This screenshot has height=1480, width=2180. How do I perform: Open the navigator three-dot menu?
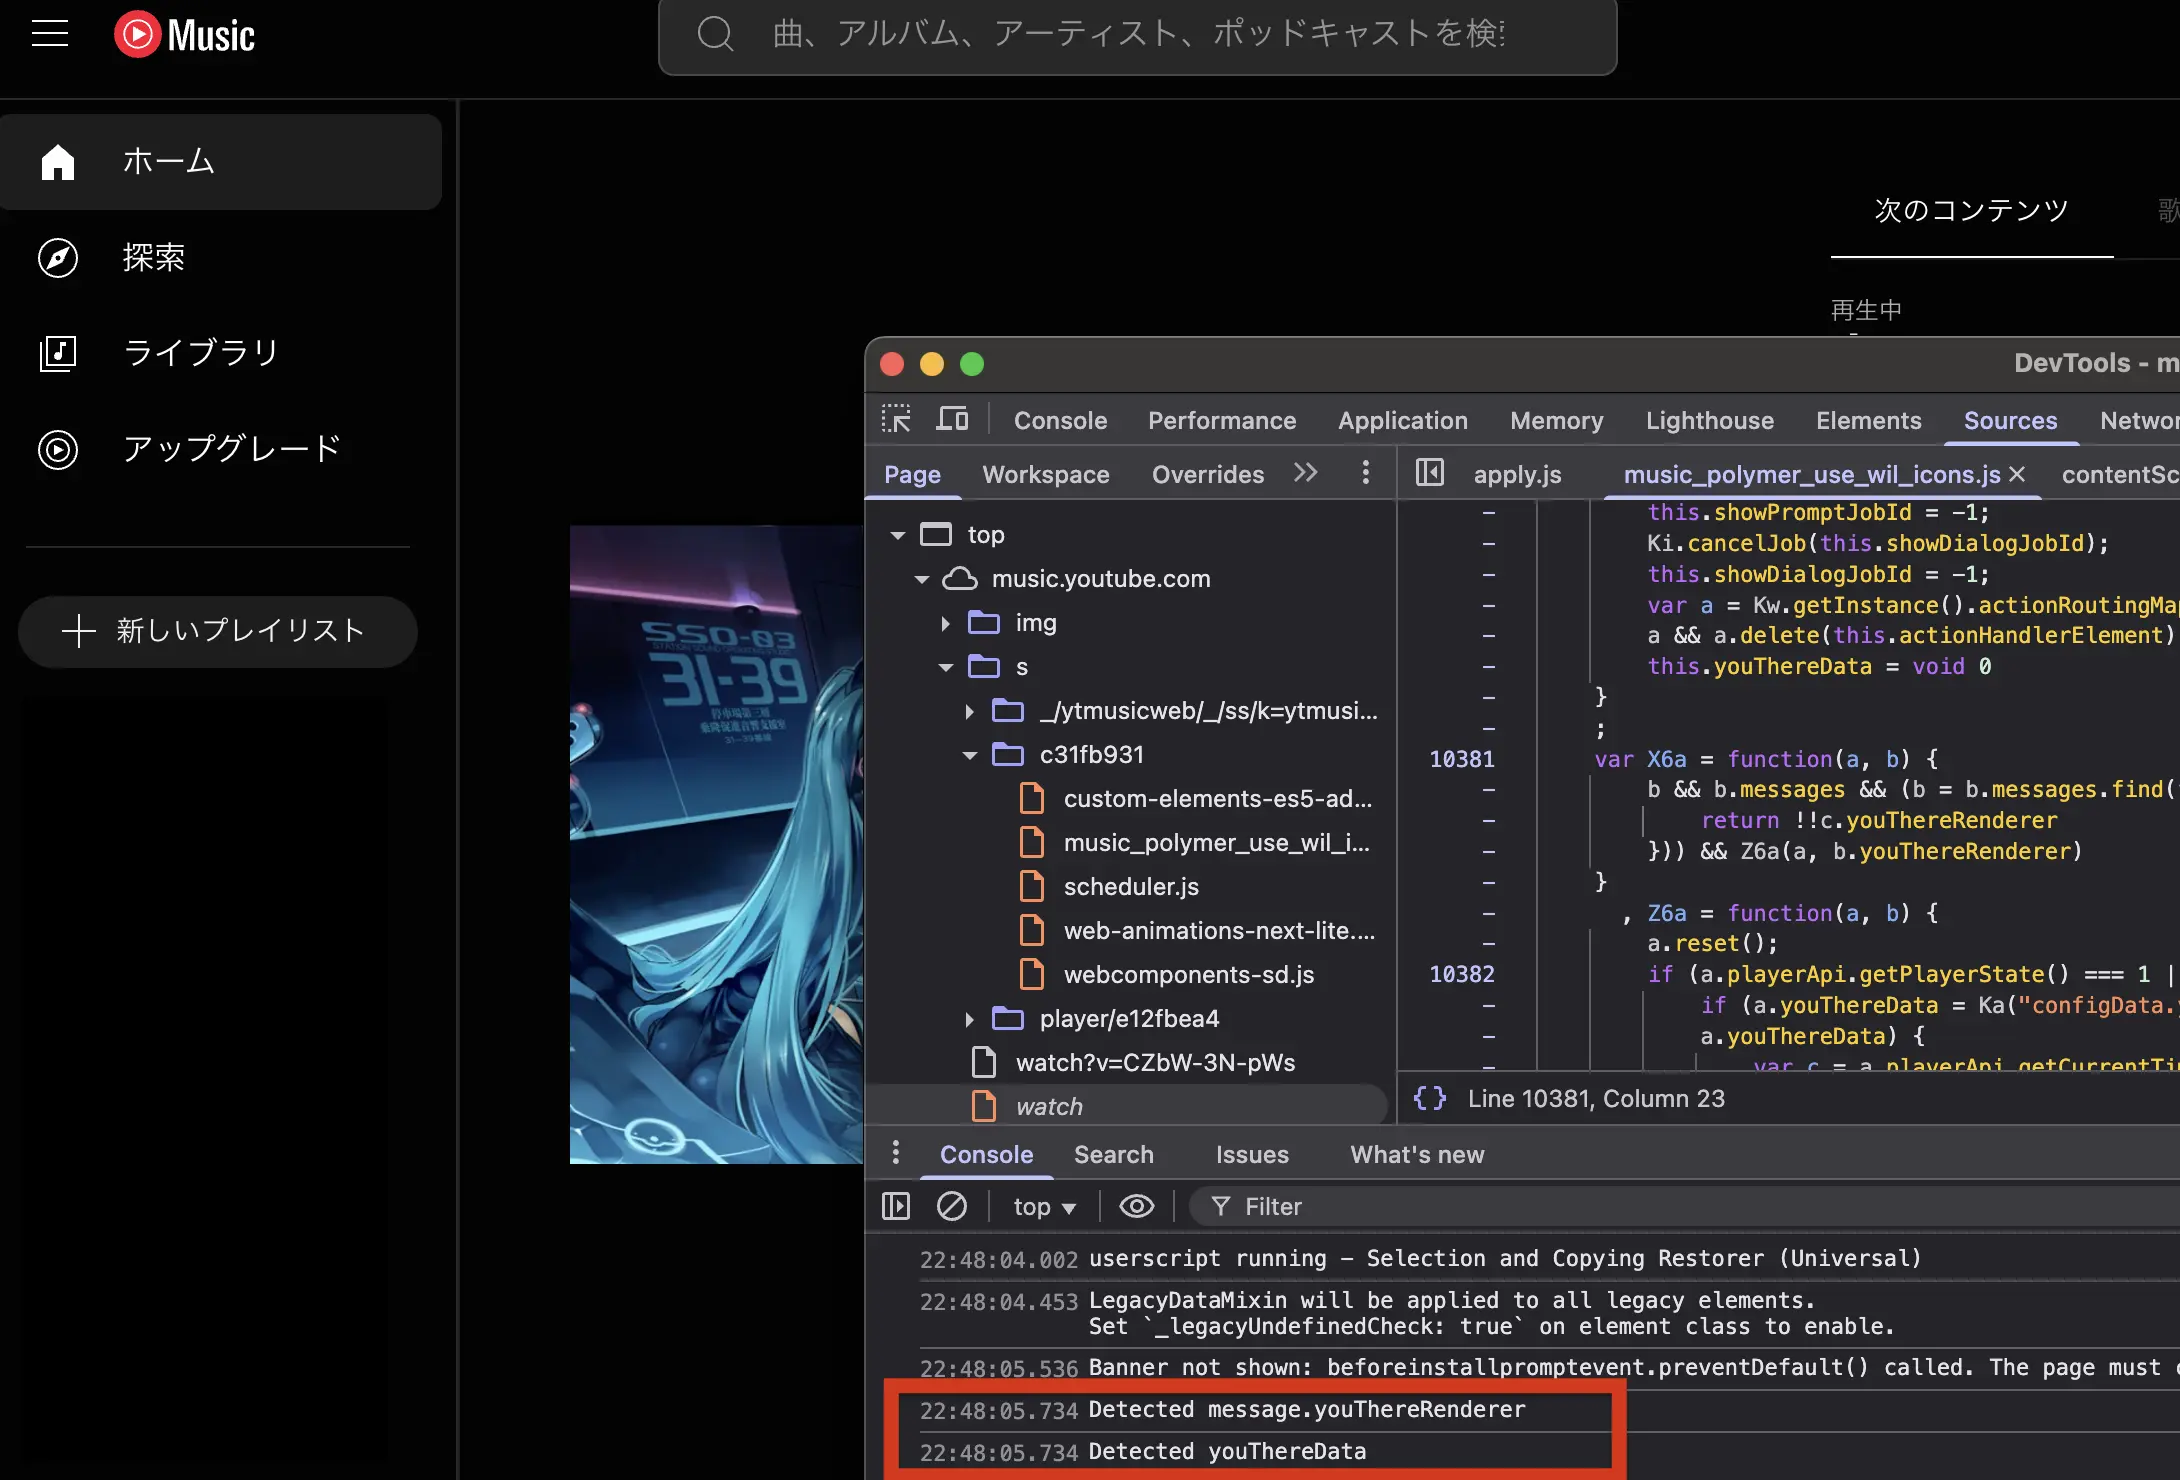point(1366,473)
